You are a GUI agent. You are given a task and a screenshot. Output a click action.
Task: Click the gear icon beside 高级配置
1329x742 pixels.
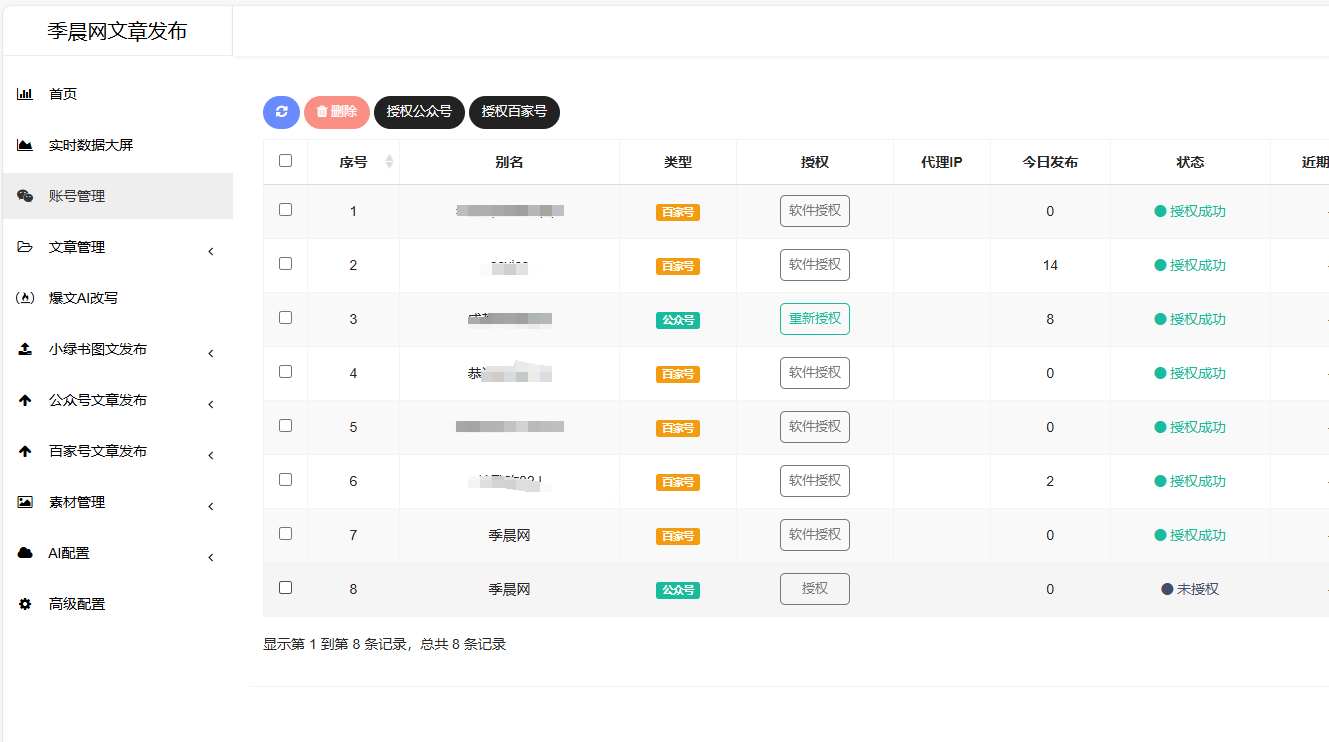pos(25,604)
